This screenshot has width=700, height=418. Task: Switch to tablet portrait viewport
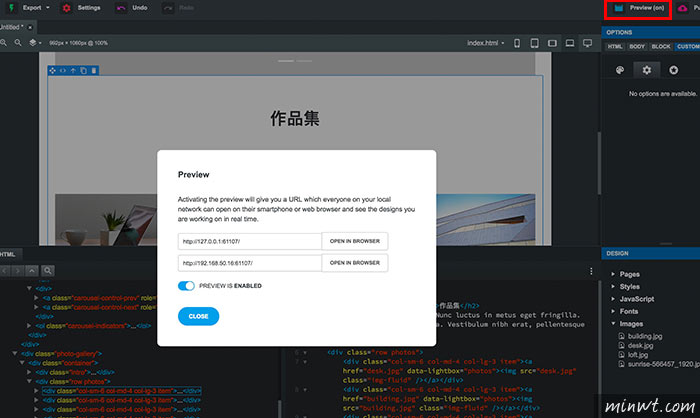tap(534, 43)
